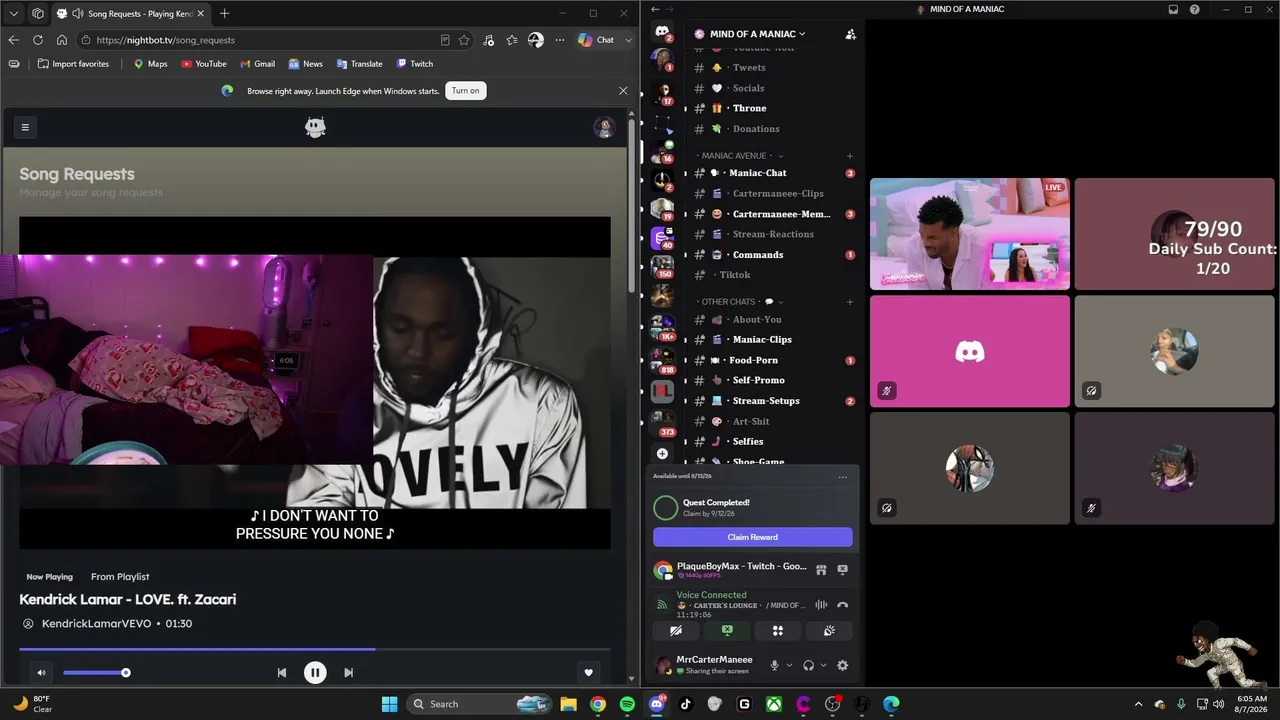Adjust the Nightbot volume slider
The width and height of the screenshot is (1280, 720).
(95, 673)
